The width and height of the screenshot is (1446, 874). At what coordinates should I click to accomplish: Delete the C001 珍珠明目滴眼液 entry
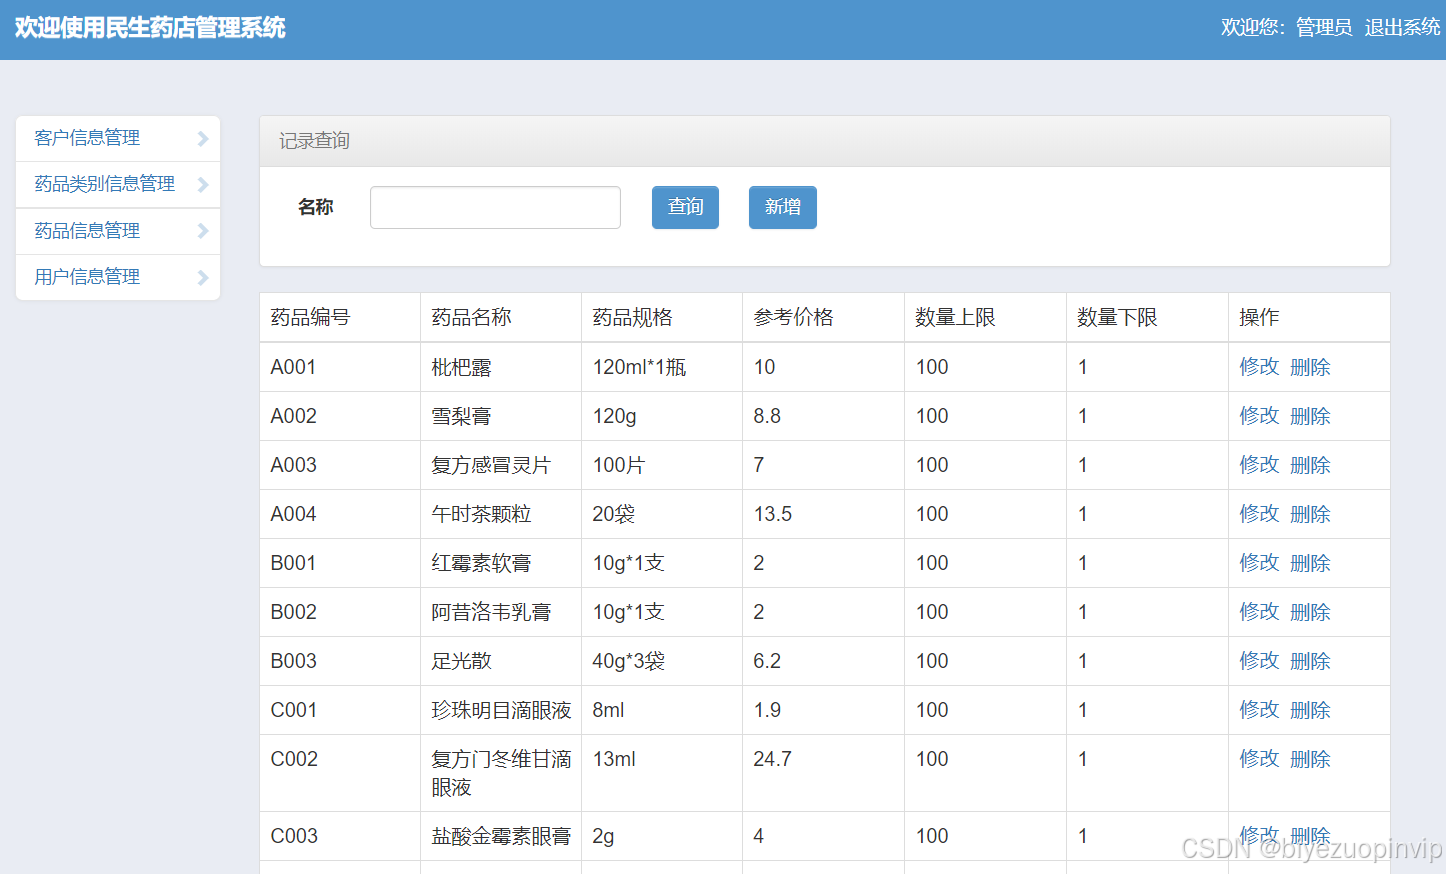coord(1310,710)
